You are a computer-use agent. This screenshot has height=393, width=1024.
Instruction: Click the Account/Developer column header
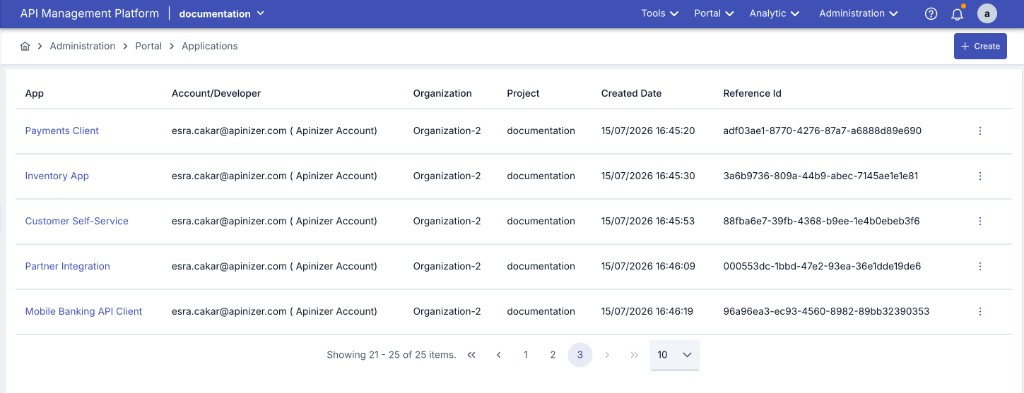click(216, 93)
